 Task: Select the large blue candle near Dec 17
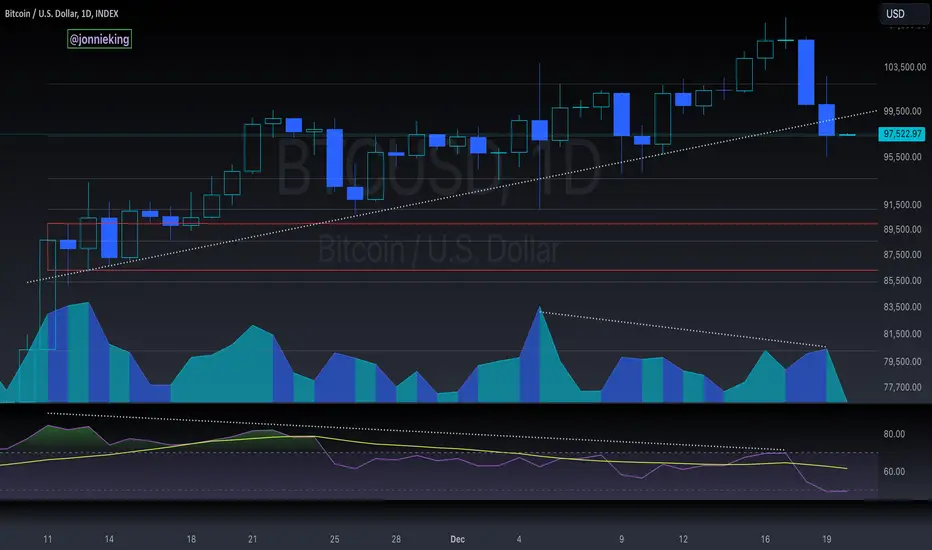806,72
